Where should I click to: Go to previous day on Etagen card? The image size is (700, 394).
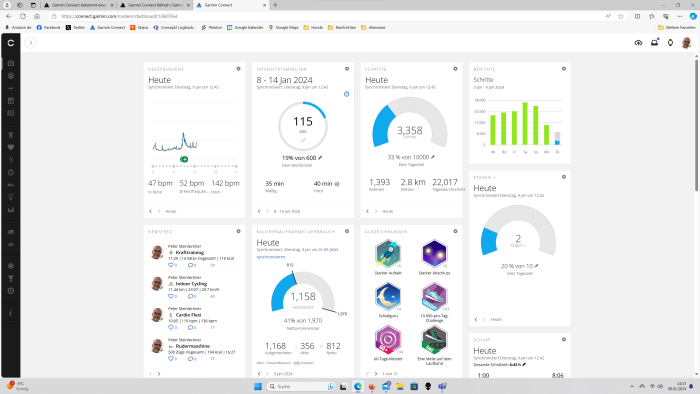[x=476, y=319]
